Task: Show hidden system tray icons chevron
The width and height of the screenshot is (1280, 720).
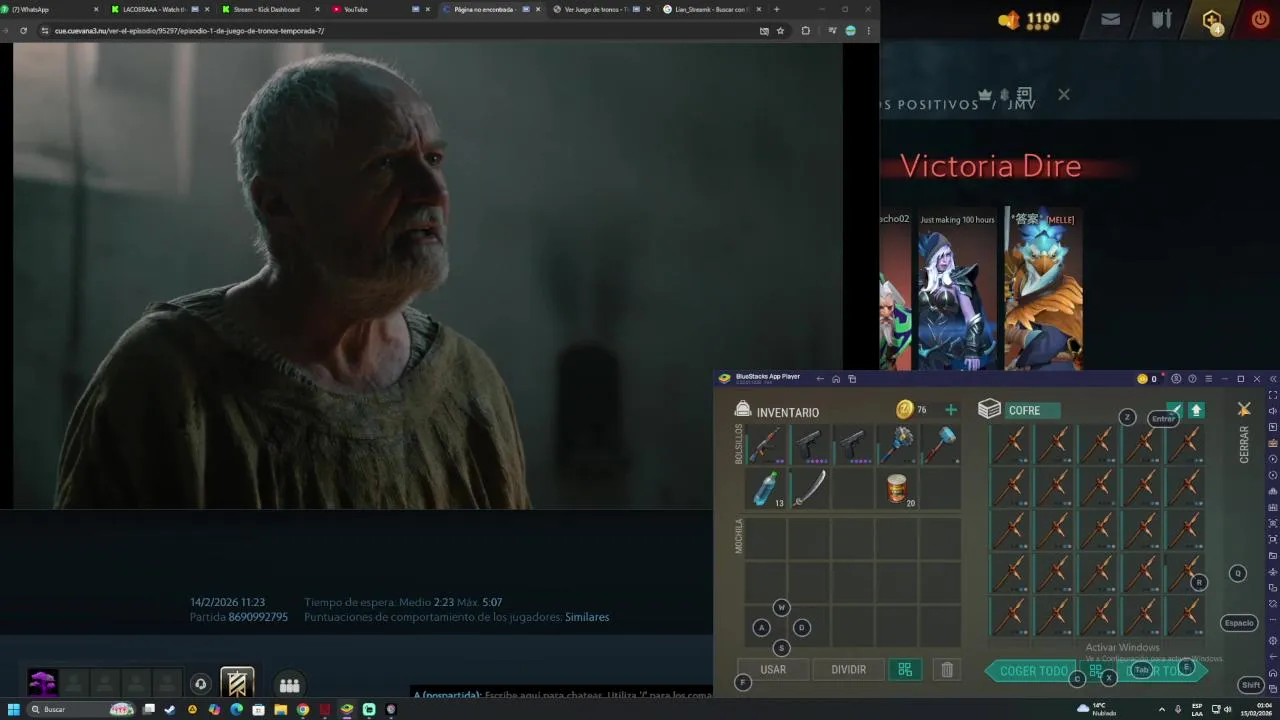Action: click(x=1161, y=709)
